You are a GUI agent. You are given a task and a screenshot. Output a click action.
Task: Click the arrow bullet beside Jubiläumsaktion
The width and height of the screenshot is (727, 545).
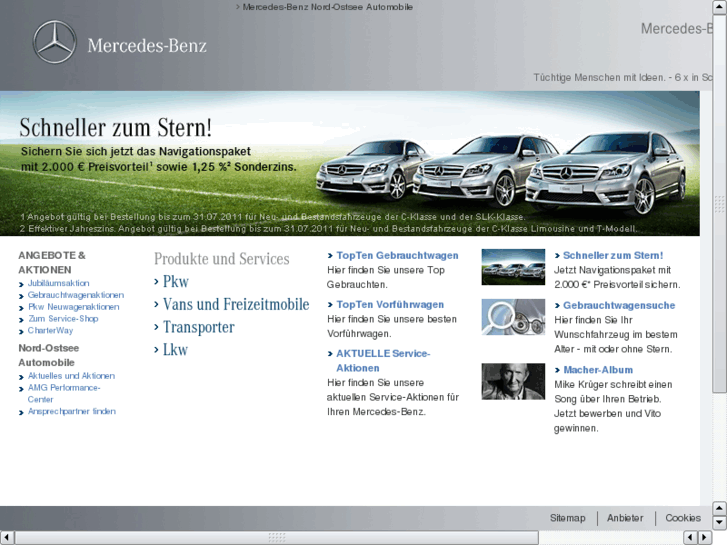21,284
